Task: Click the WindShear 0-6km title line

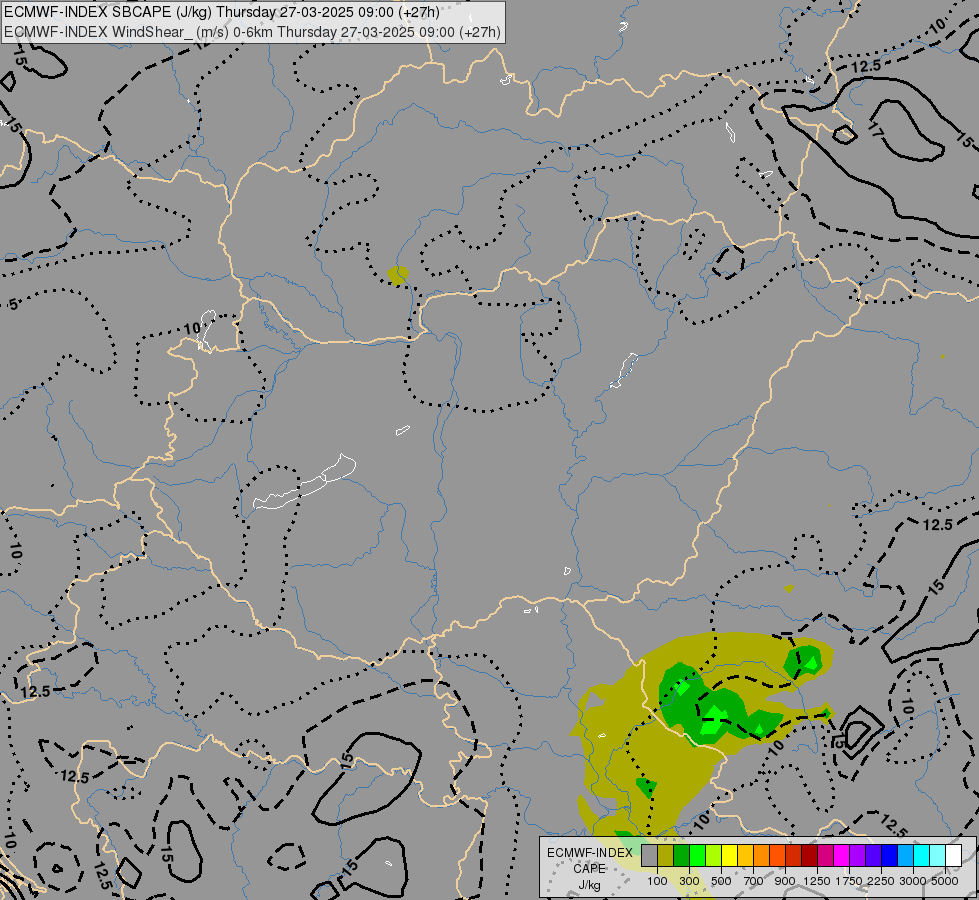Action: 252,31
